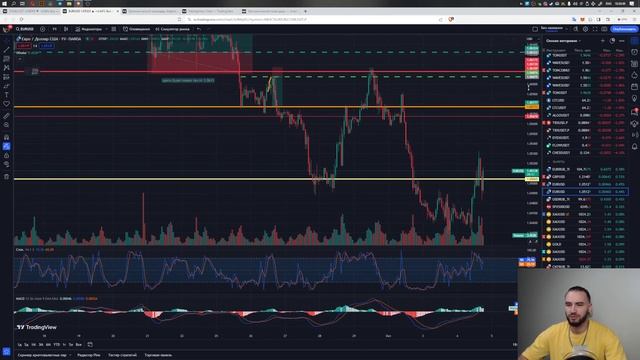Open the TradingView main menu logo
Image resolution: width=640 pixels, height=360 pixels.
[x=6, y=29]
